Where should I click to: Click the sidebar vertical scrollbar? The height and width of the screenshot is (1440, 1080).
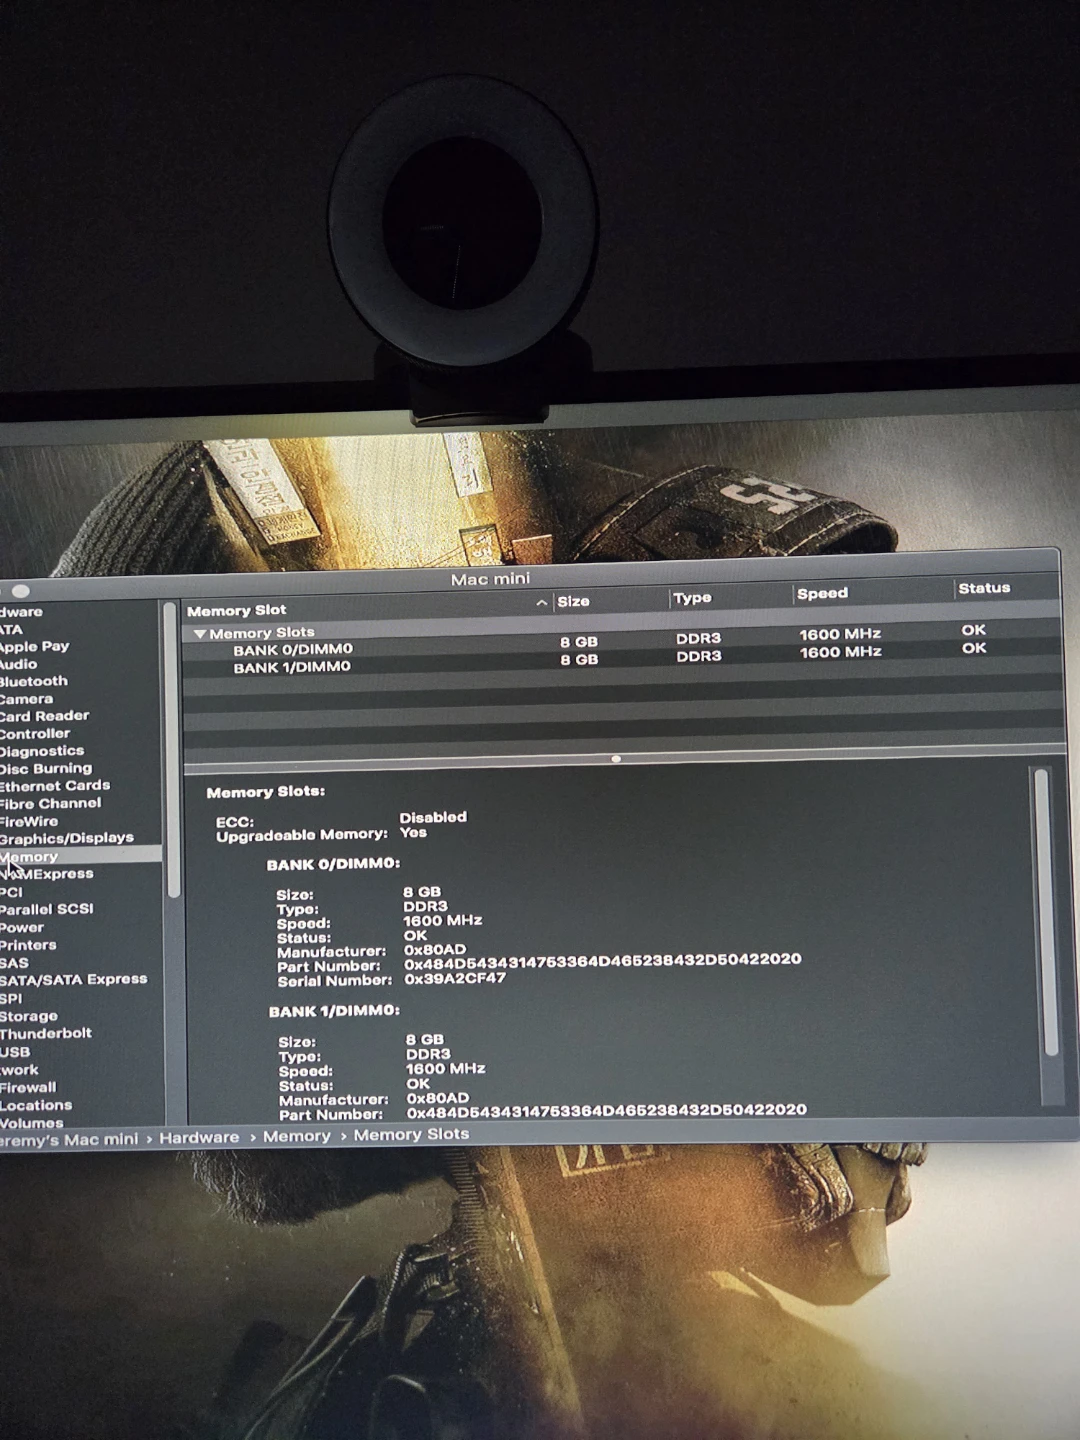[172, 750]
